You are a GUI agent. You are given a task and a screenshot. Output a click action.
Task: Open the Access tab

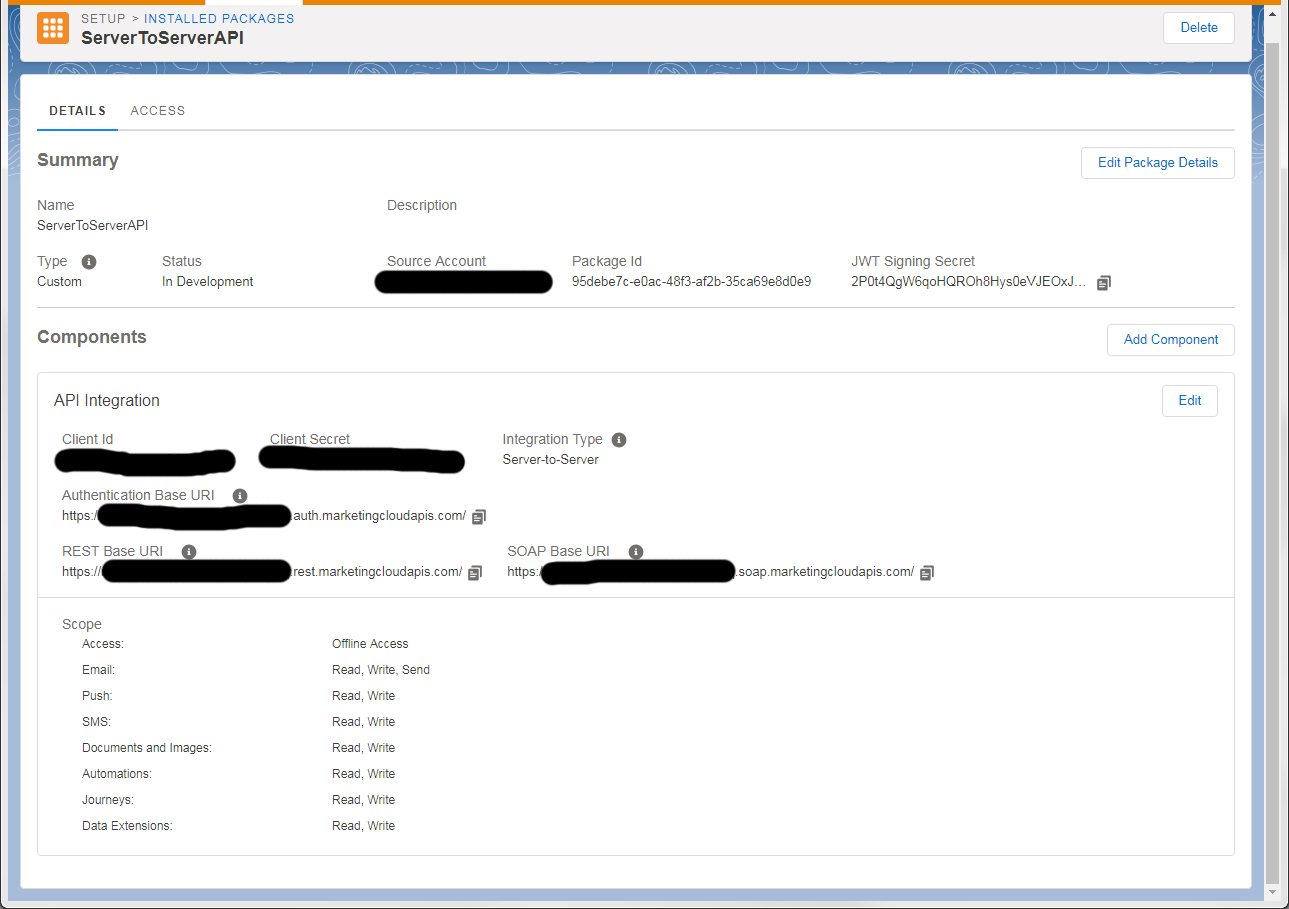pyautogui.click(x=158, y=111)
